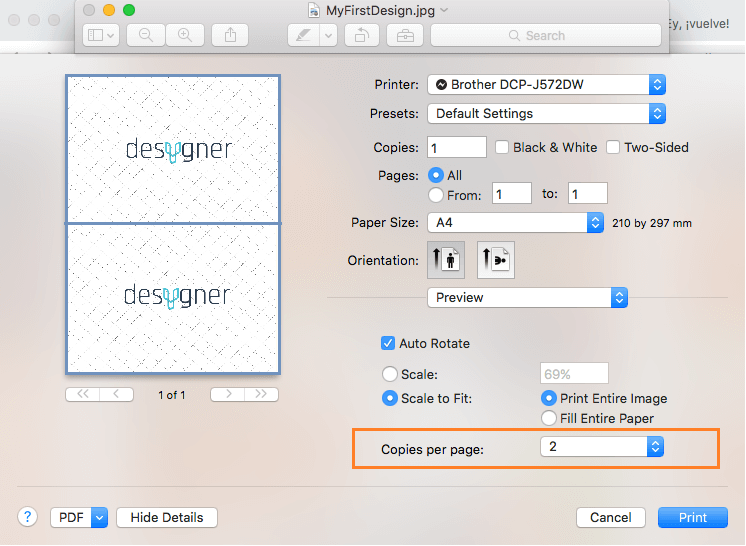
Task: Select Fill Entire Paper radio button
Action: [x=549, y=418]
